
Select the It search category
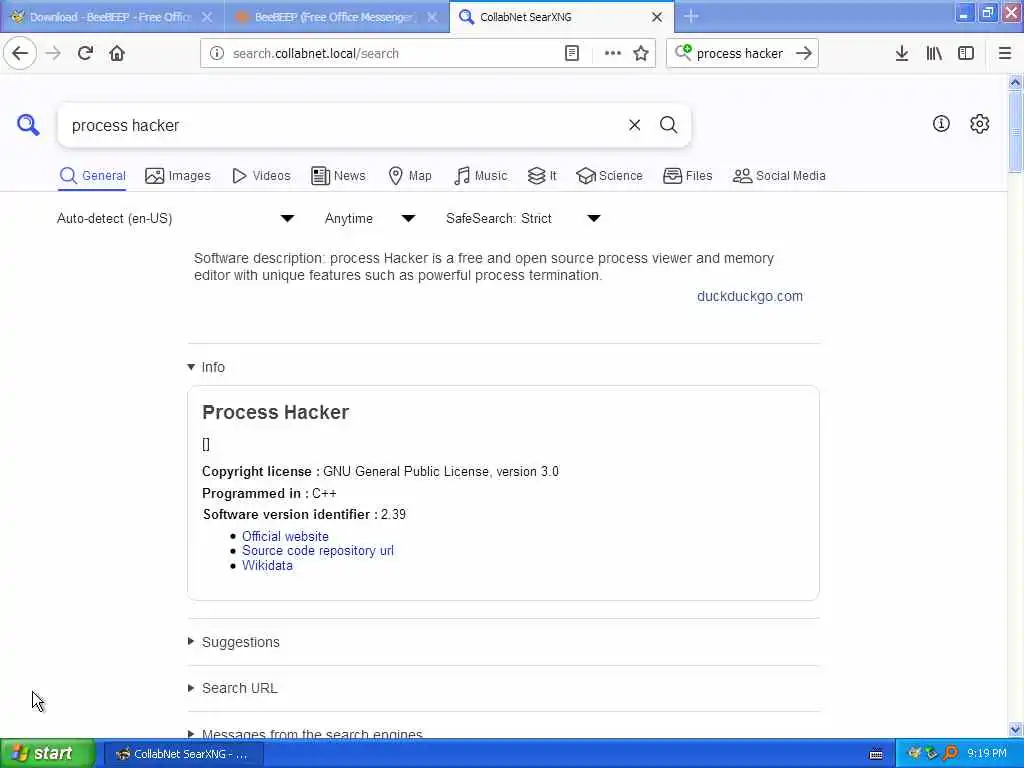pyautogui.click(x=542, y=176)
